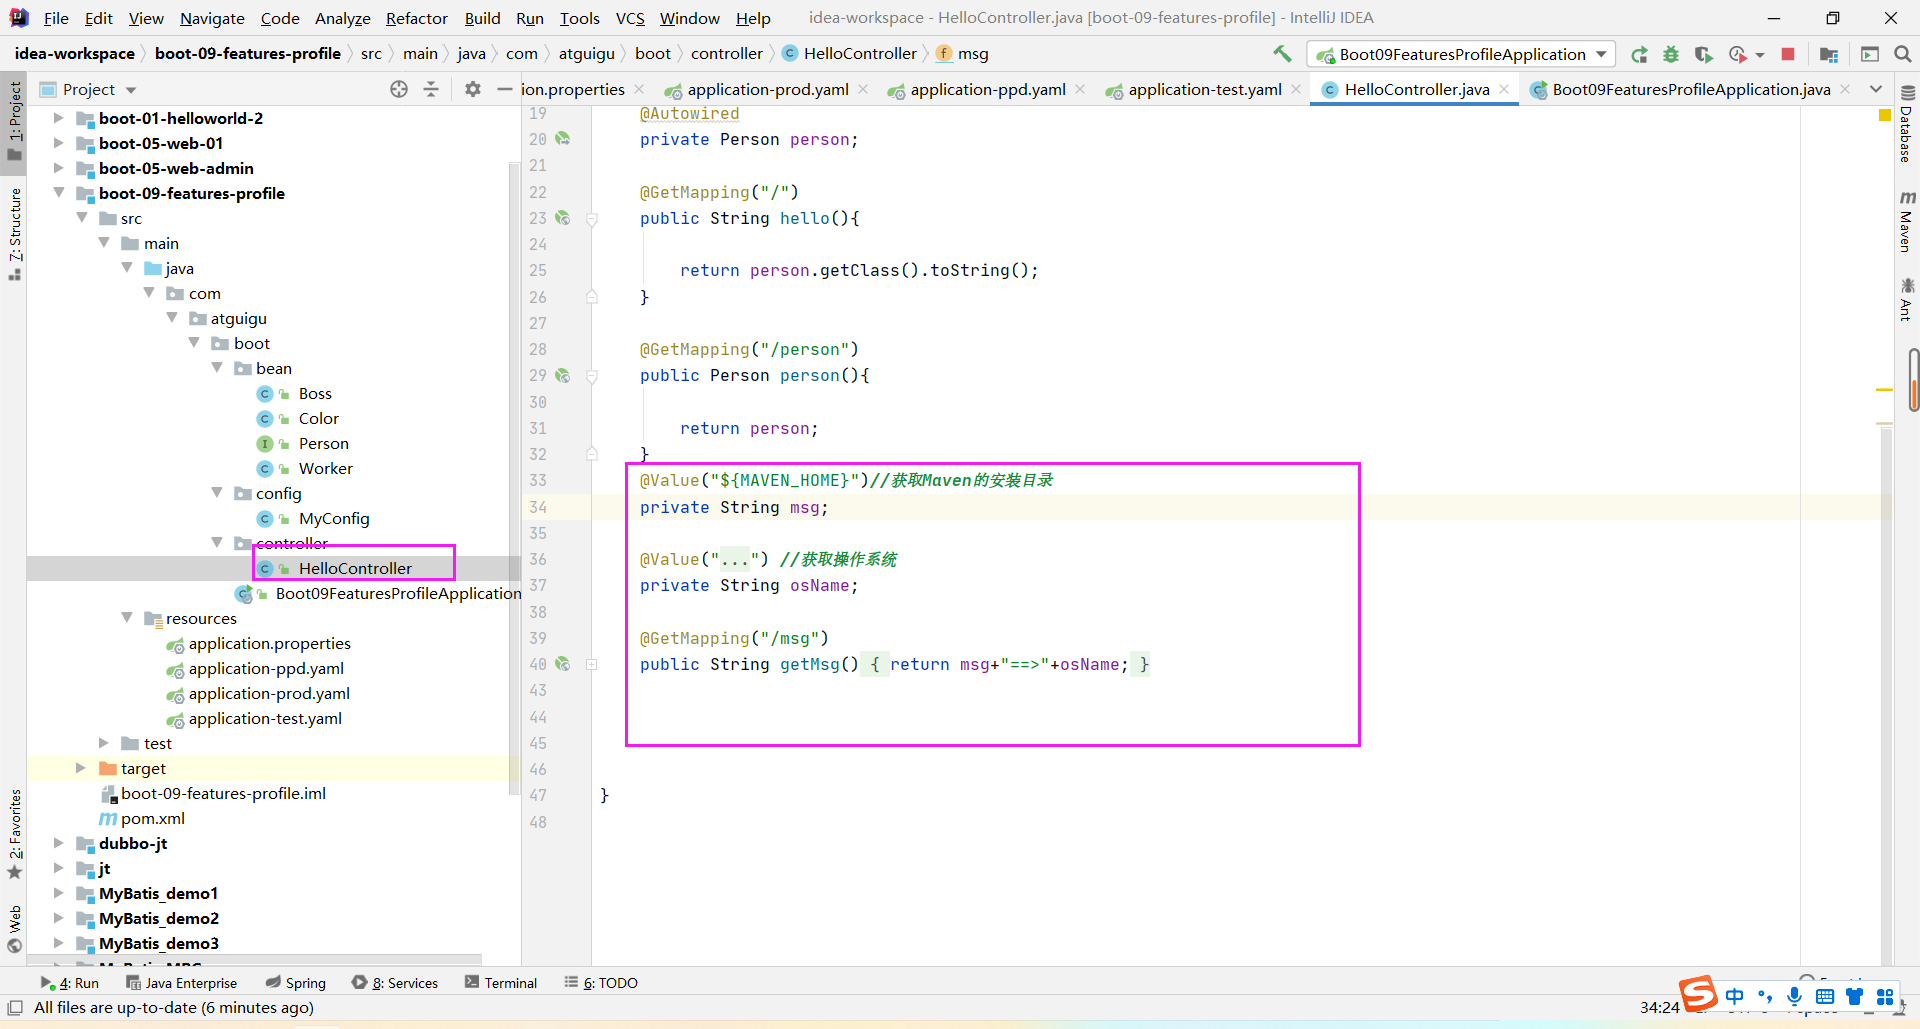Open the Refactor menu
The width and height of the screenshot is (1920, 1029).
click(416, 18)
